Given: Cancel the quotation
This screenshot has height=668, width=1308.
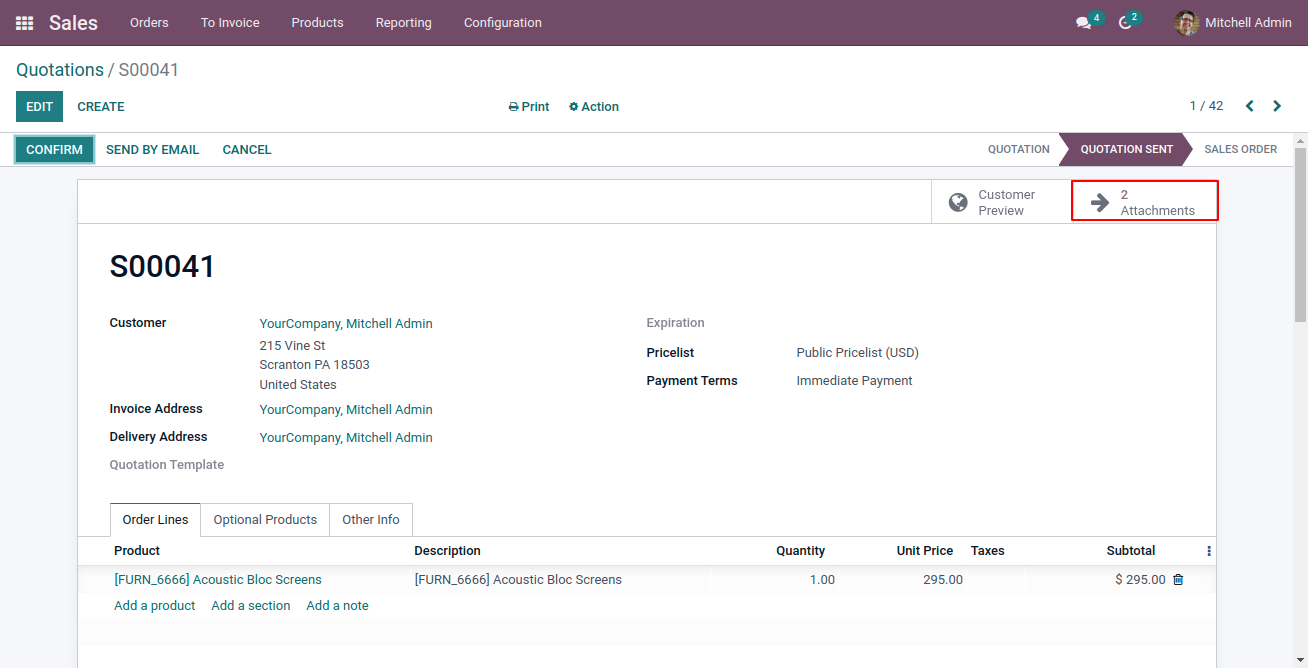Looking at the screenshot, I should tap(247, 150).
